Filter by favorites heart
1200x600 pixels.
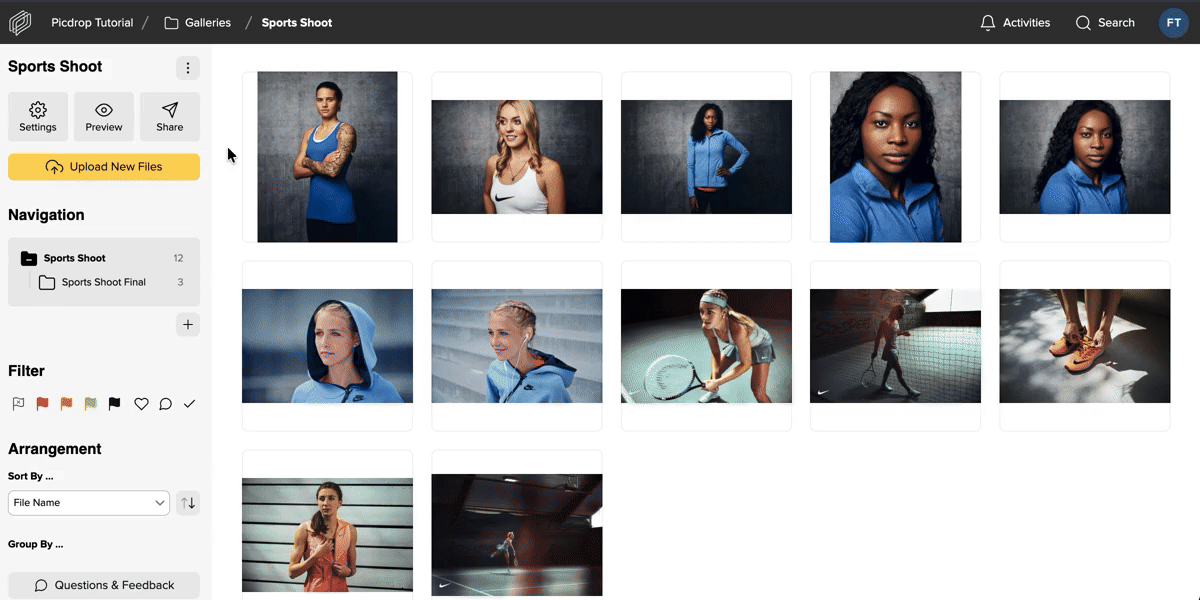coord(141,404)
